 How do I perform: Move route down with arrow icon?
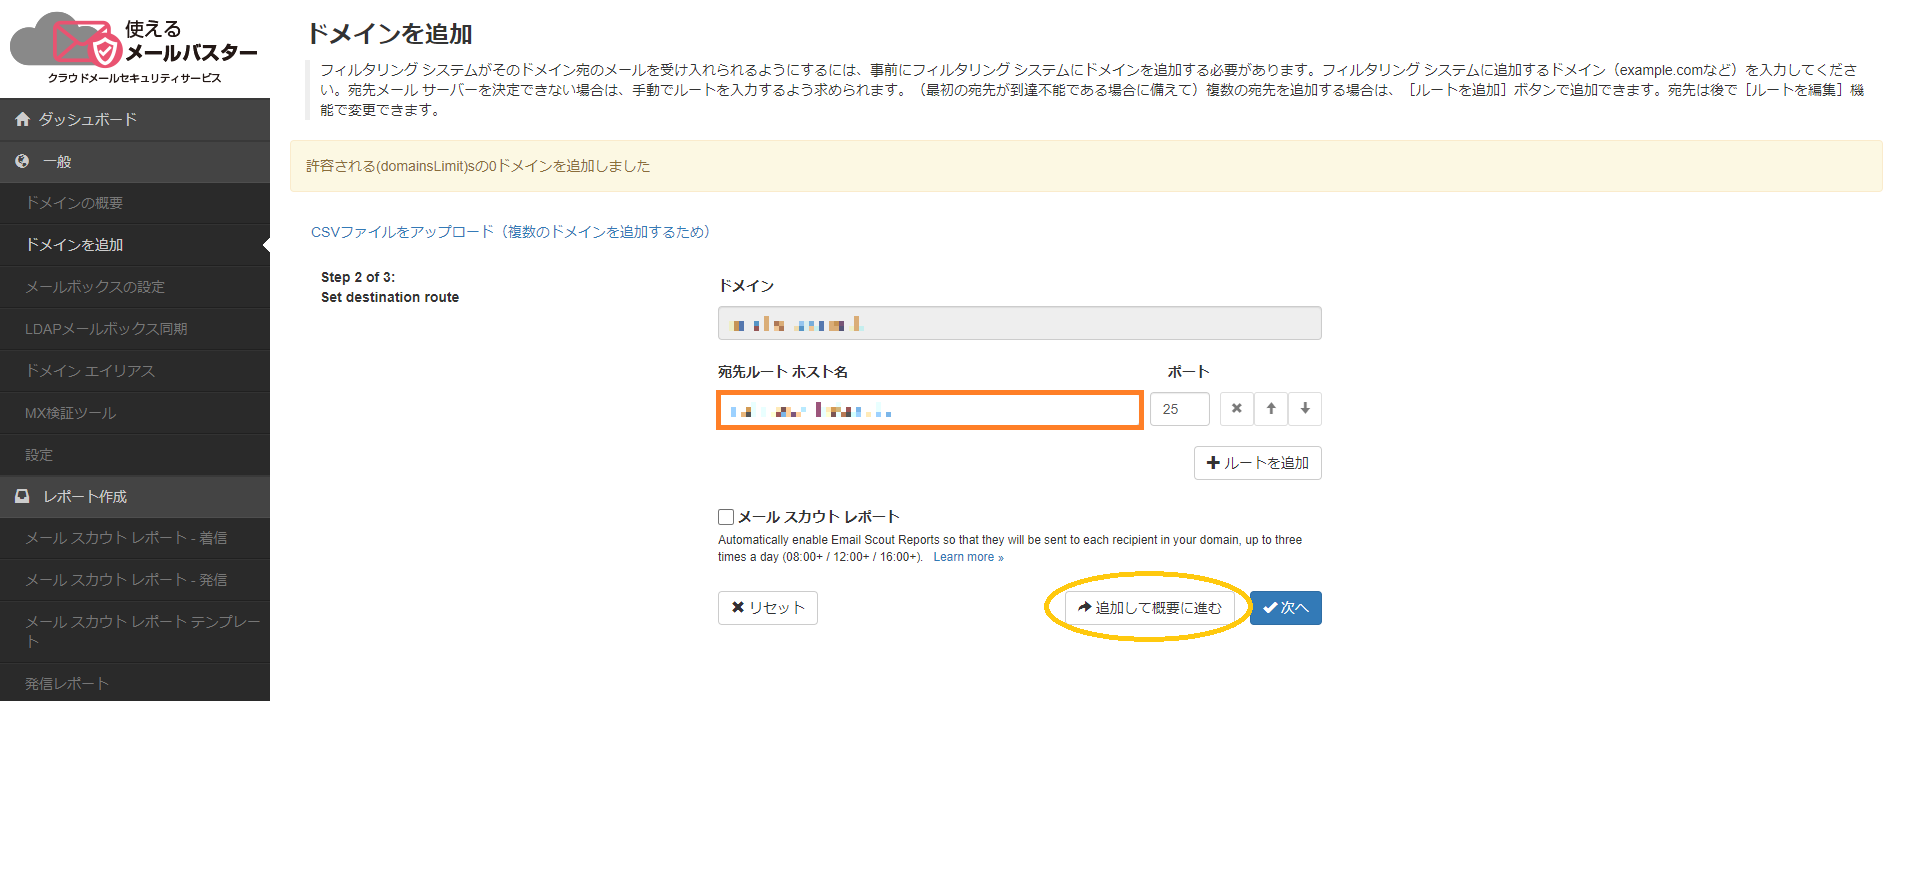pos(1305,409)
